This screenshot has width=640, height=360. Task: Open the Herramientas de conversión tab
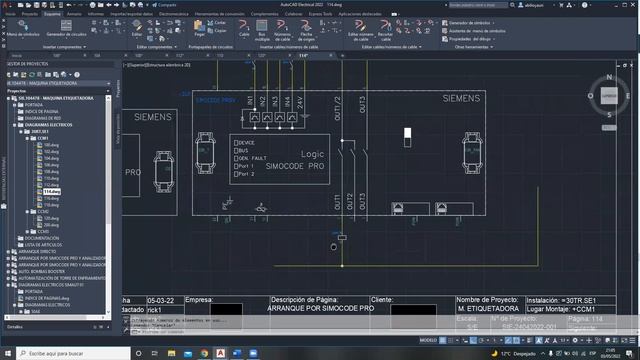[x=220, y=14]
